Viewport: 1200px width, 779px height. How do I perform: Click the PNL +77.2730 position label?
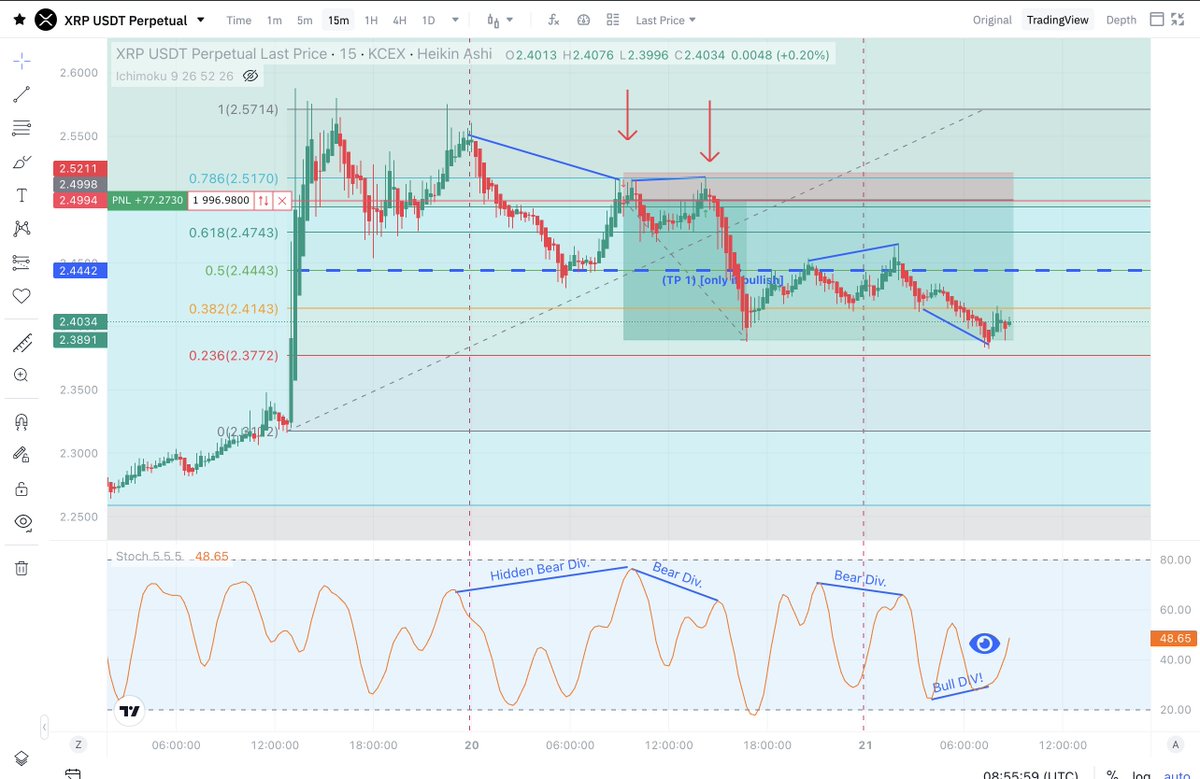click(148, 200)
